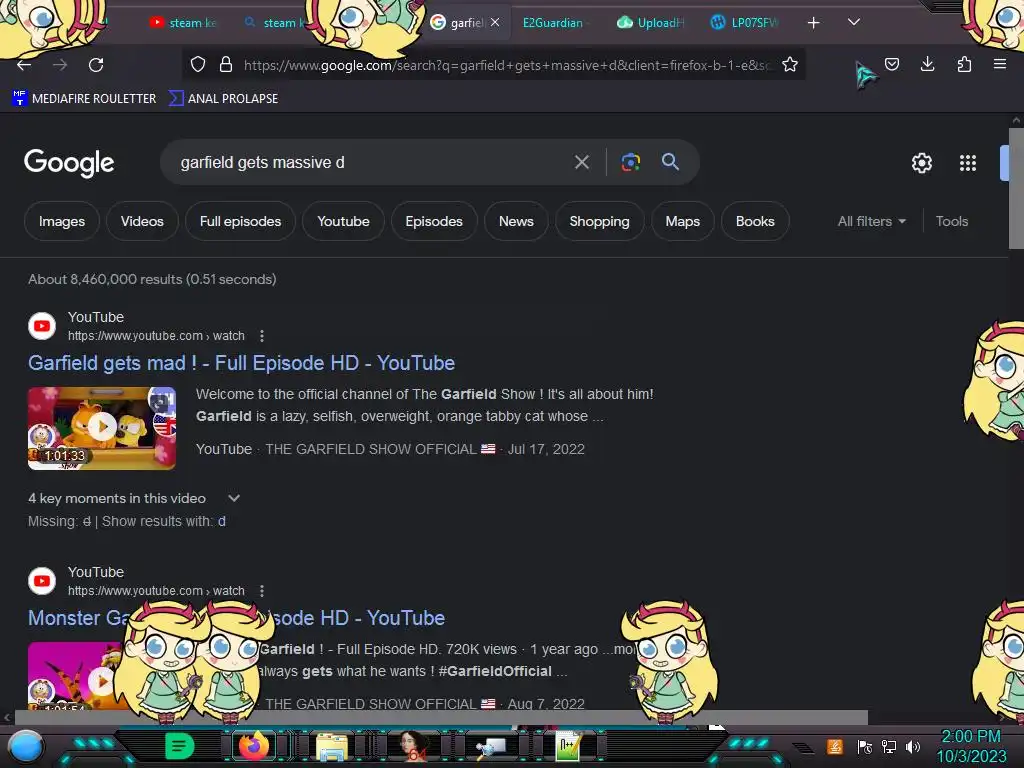Open the Pocket save icon

(x=892, y=64)
